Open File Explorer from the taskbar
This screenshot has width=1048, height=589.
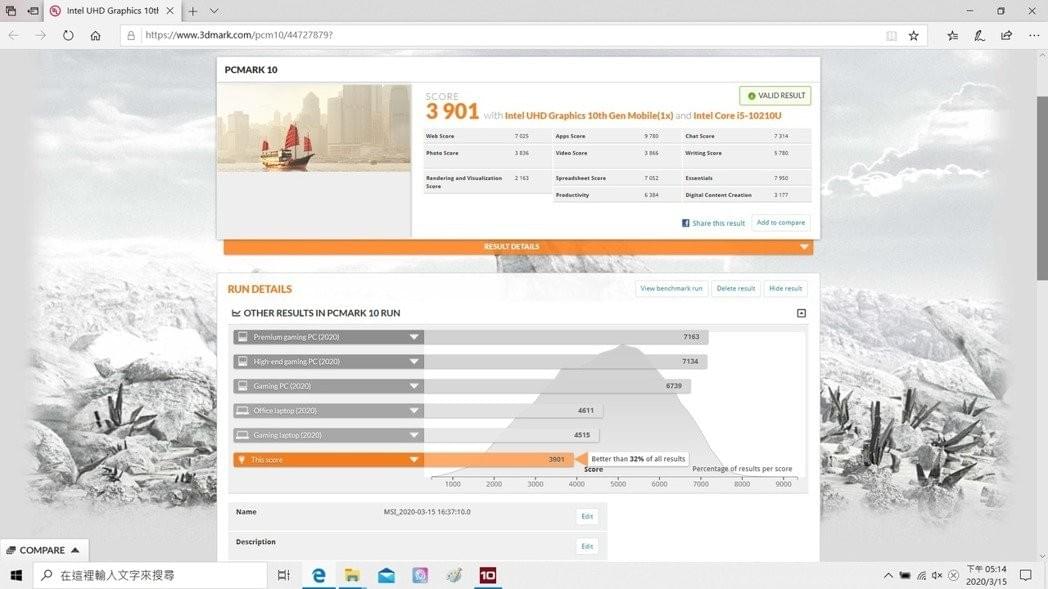pos(352,576)
